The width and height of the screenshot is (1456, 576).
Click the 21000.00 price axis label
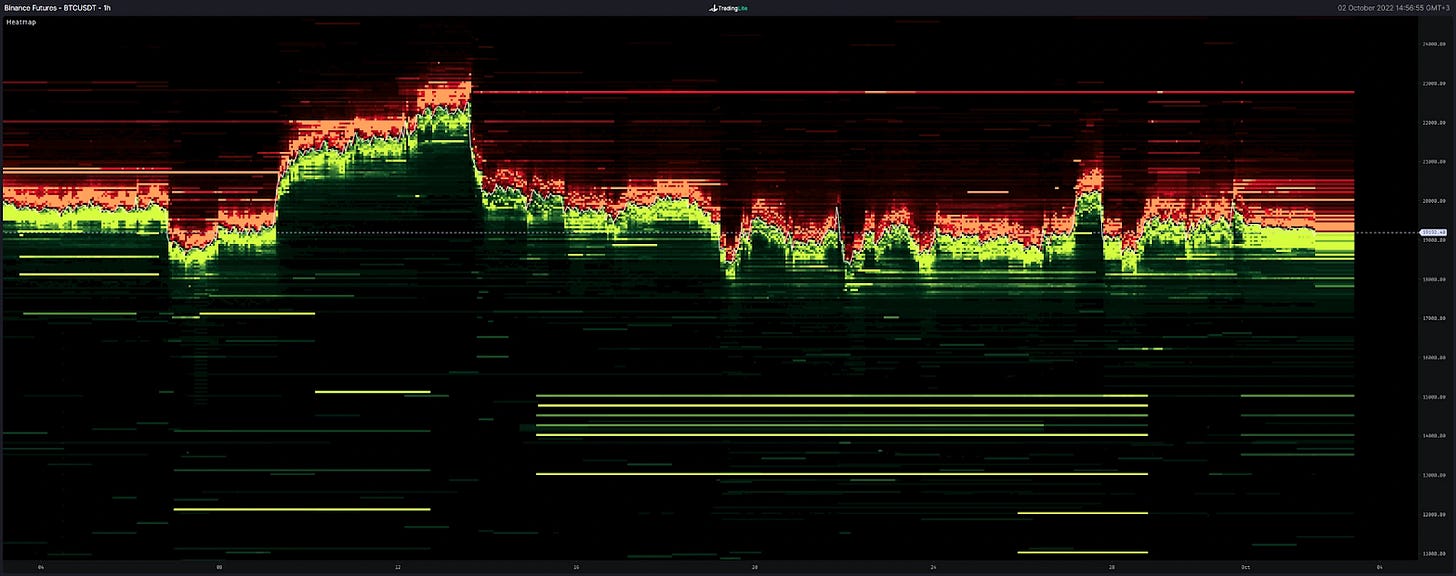1434,161
